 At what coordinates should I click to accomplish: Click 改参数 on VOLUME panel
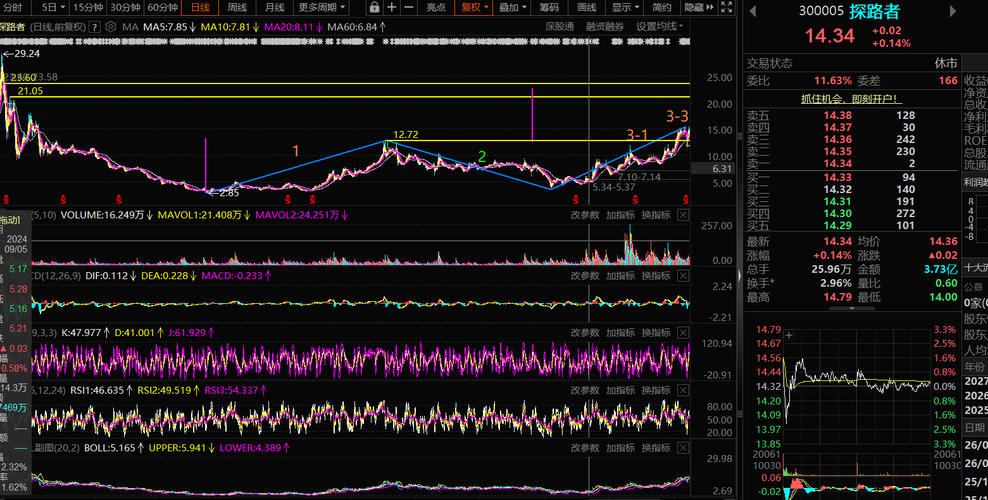[585, 215]
